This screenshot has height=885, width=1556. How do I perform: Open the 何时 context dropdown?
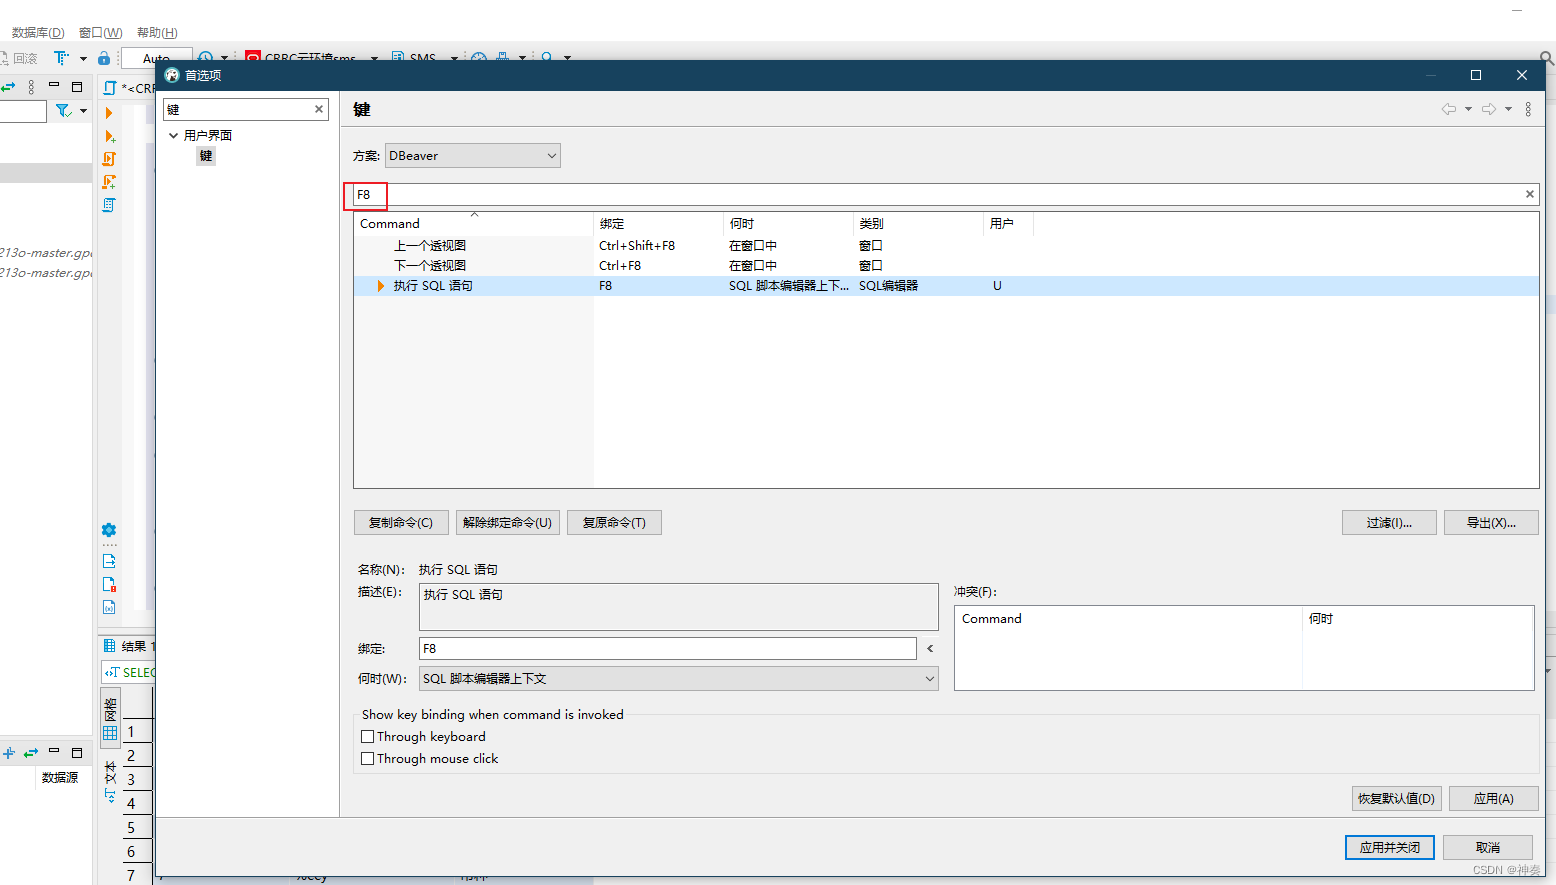pos(678,678)
